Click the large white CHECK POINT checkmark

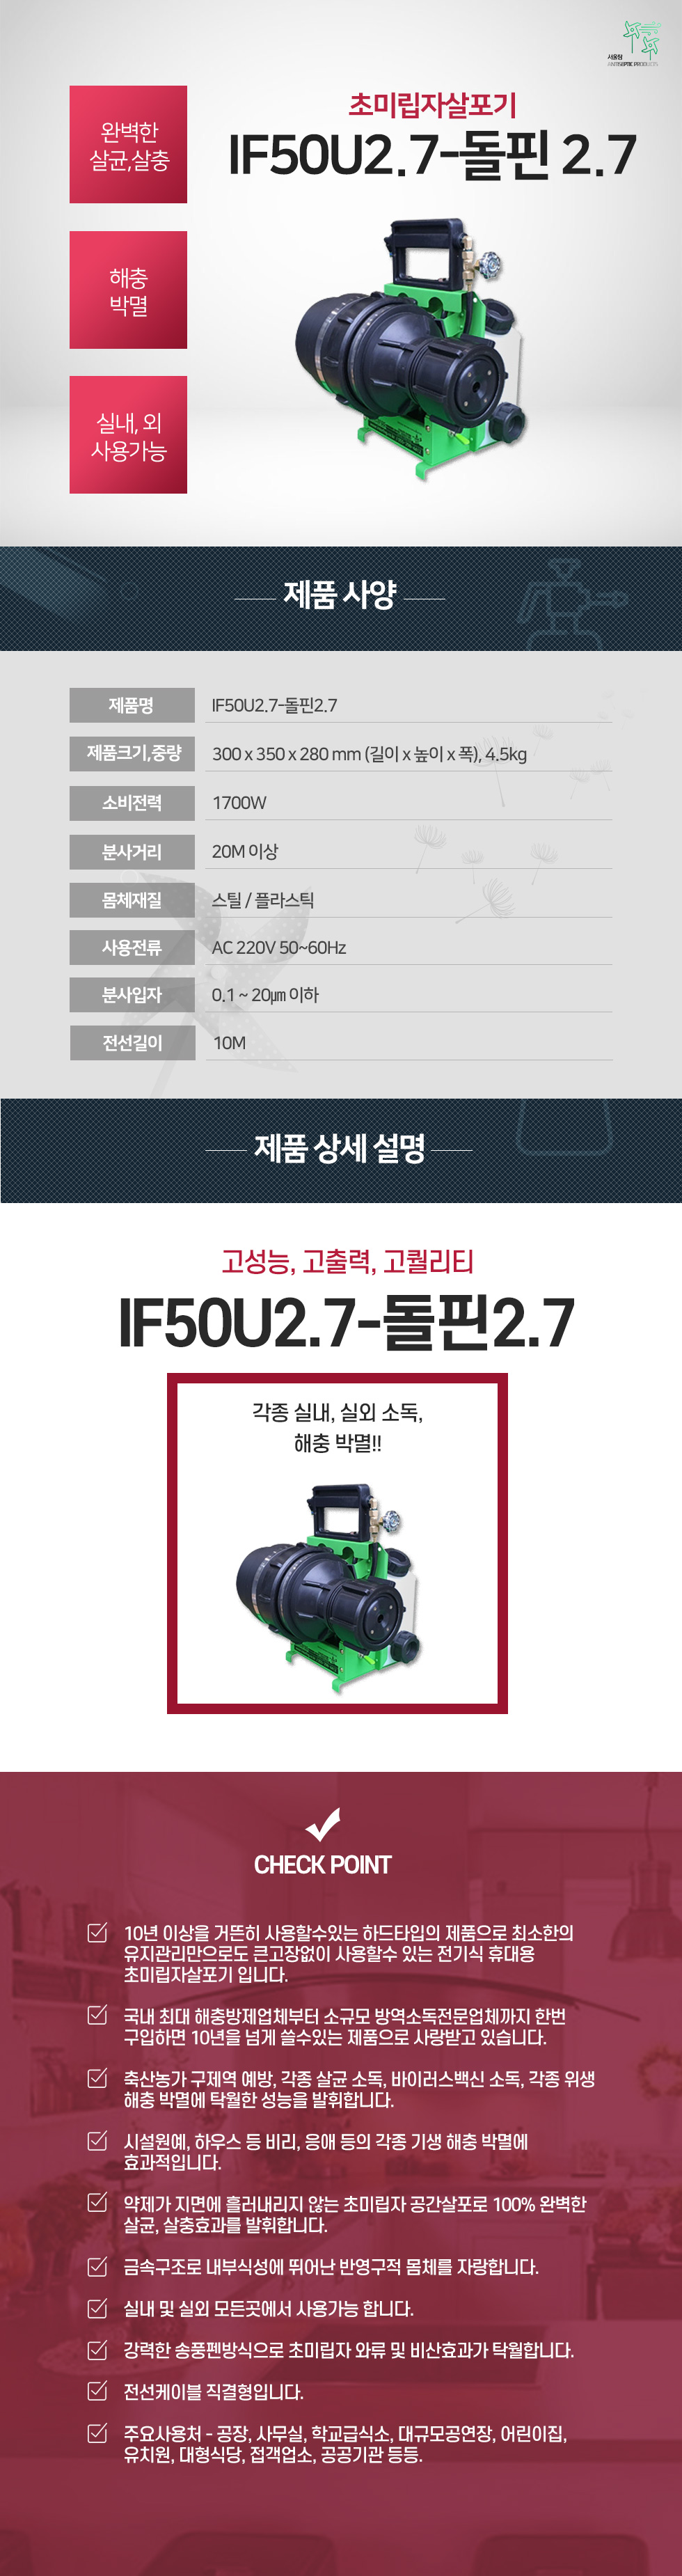click(322, 1824)
